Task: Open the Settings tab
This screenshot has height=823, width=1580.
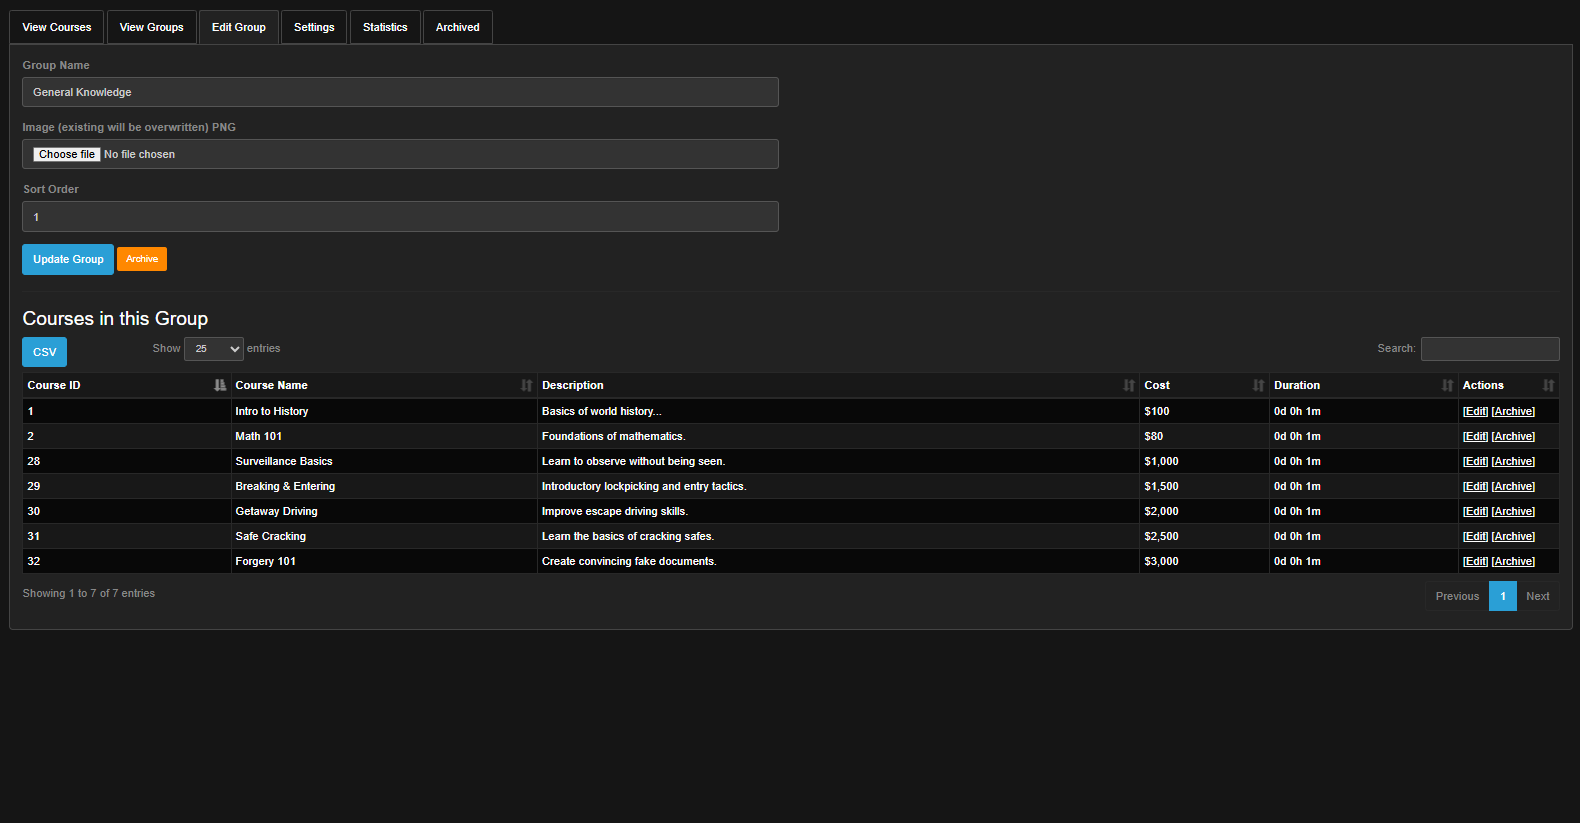Action: tap(314, 27)
